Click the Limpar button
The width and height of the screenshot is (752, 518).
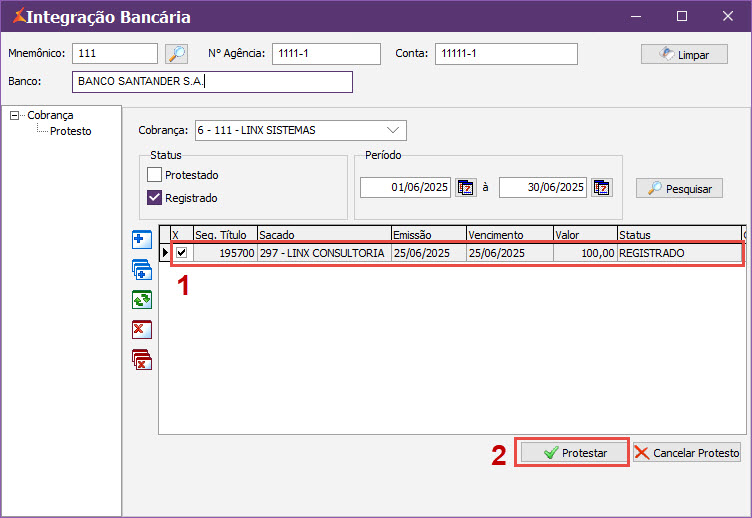coord(684,54)
